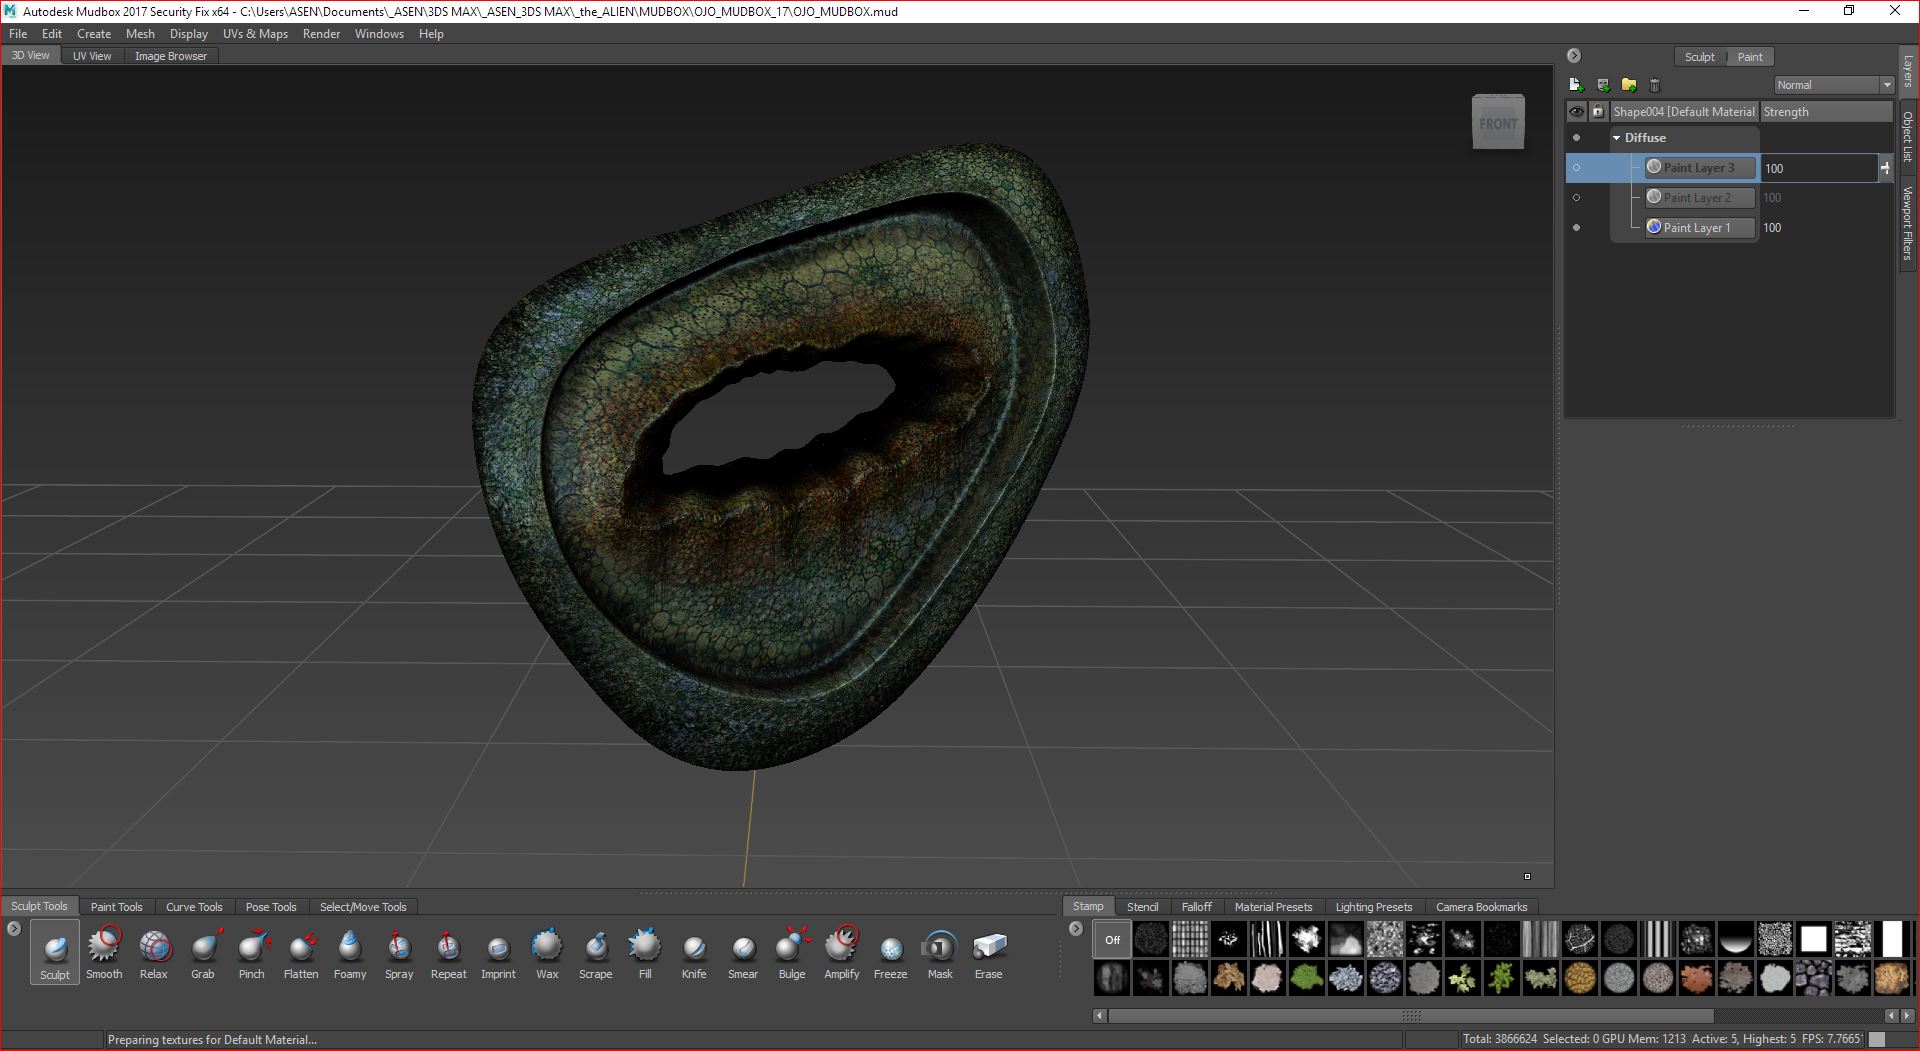Toggle the lock icon in layers header

tap(1597, 112)
